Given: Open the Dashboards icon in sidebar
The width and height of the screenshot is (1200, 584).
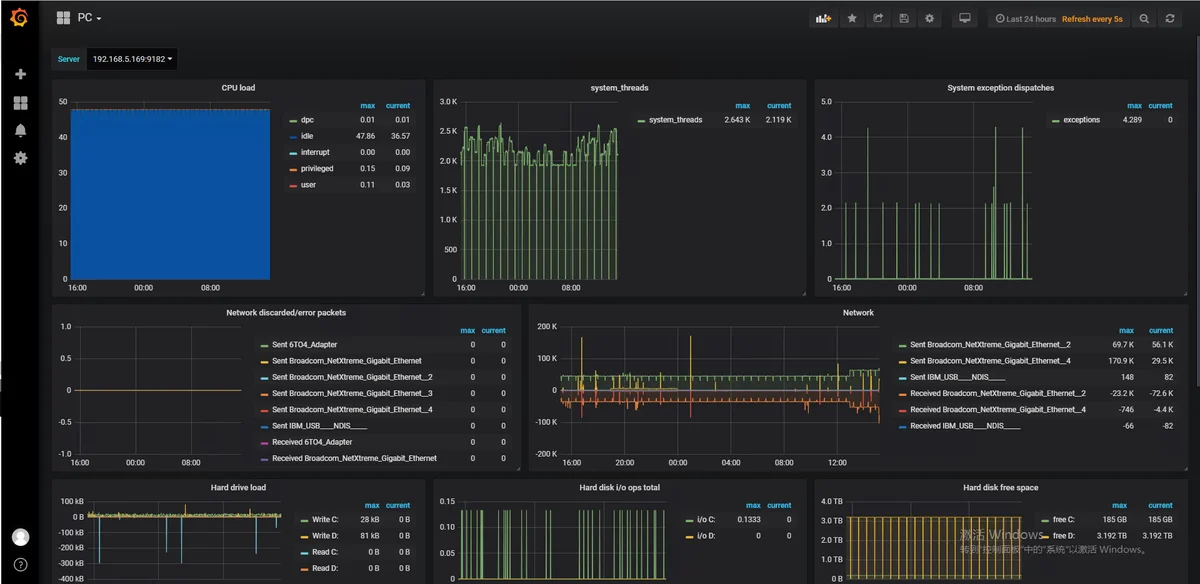Looking at the screenshot, I should [20, 103].
